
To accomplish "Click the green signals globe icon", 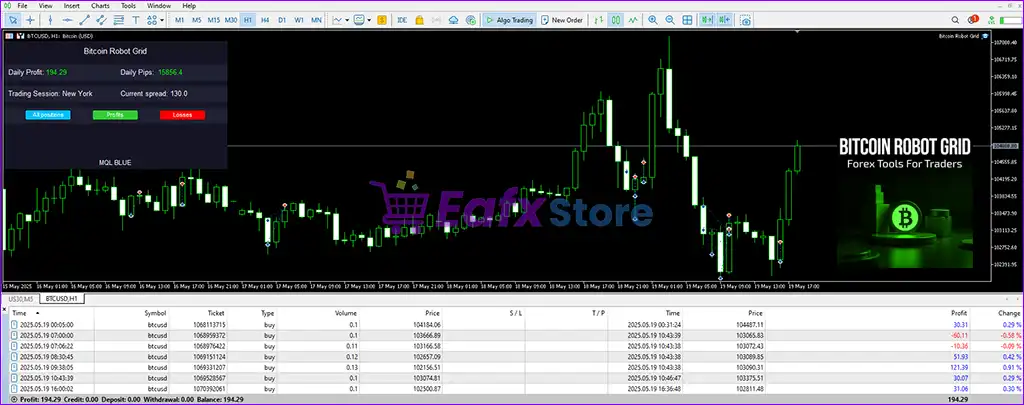I will 471,20.
